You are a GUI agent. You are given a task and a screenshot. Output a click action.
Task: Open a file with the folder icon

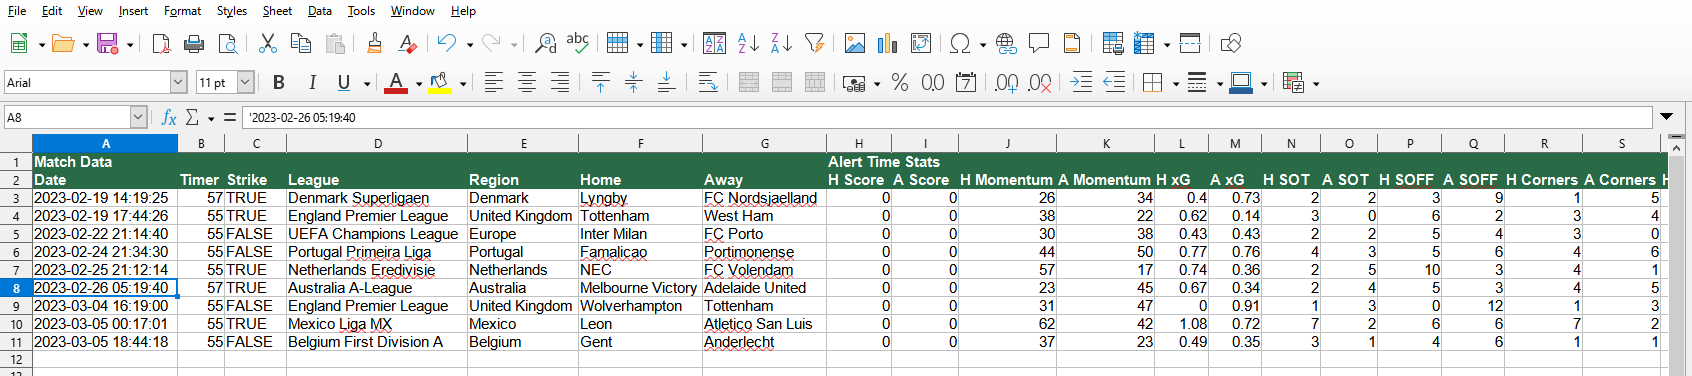[x=63, y=43]
